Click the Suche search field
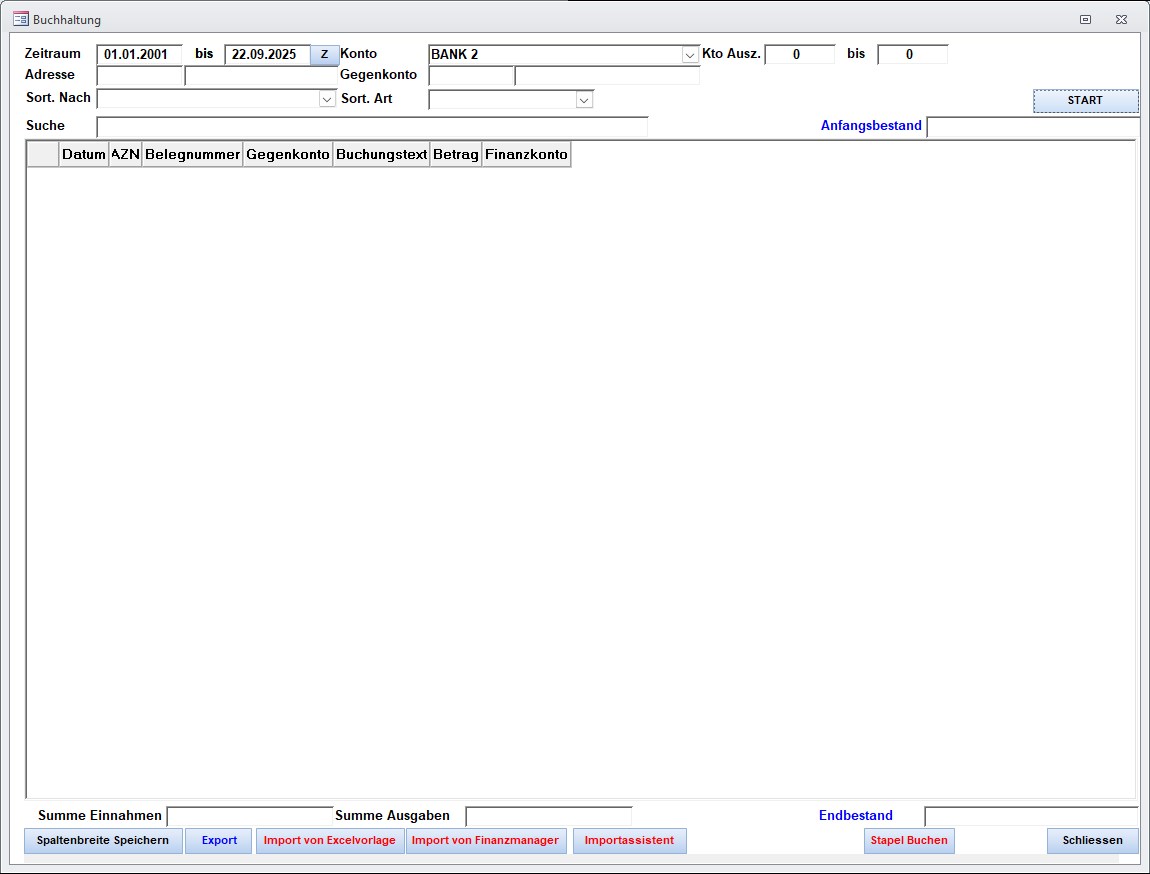The width and height of the screenshot is (1150, 874). click(x=371, y=127)
